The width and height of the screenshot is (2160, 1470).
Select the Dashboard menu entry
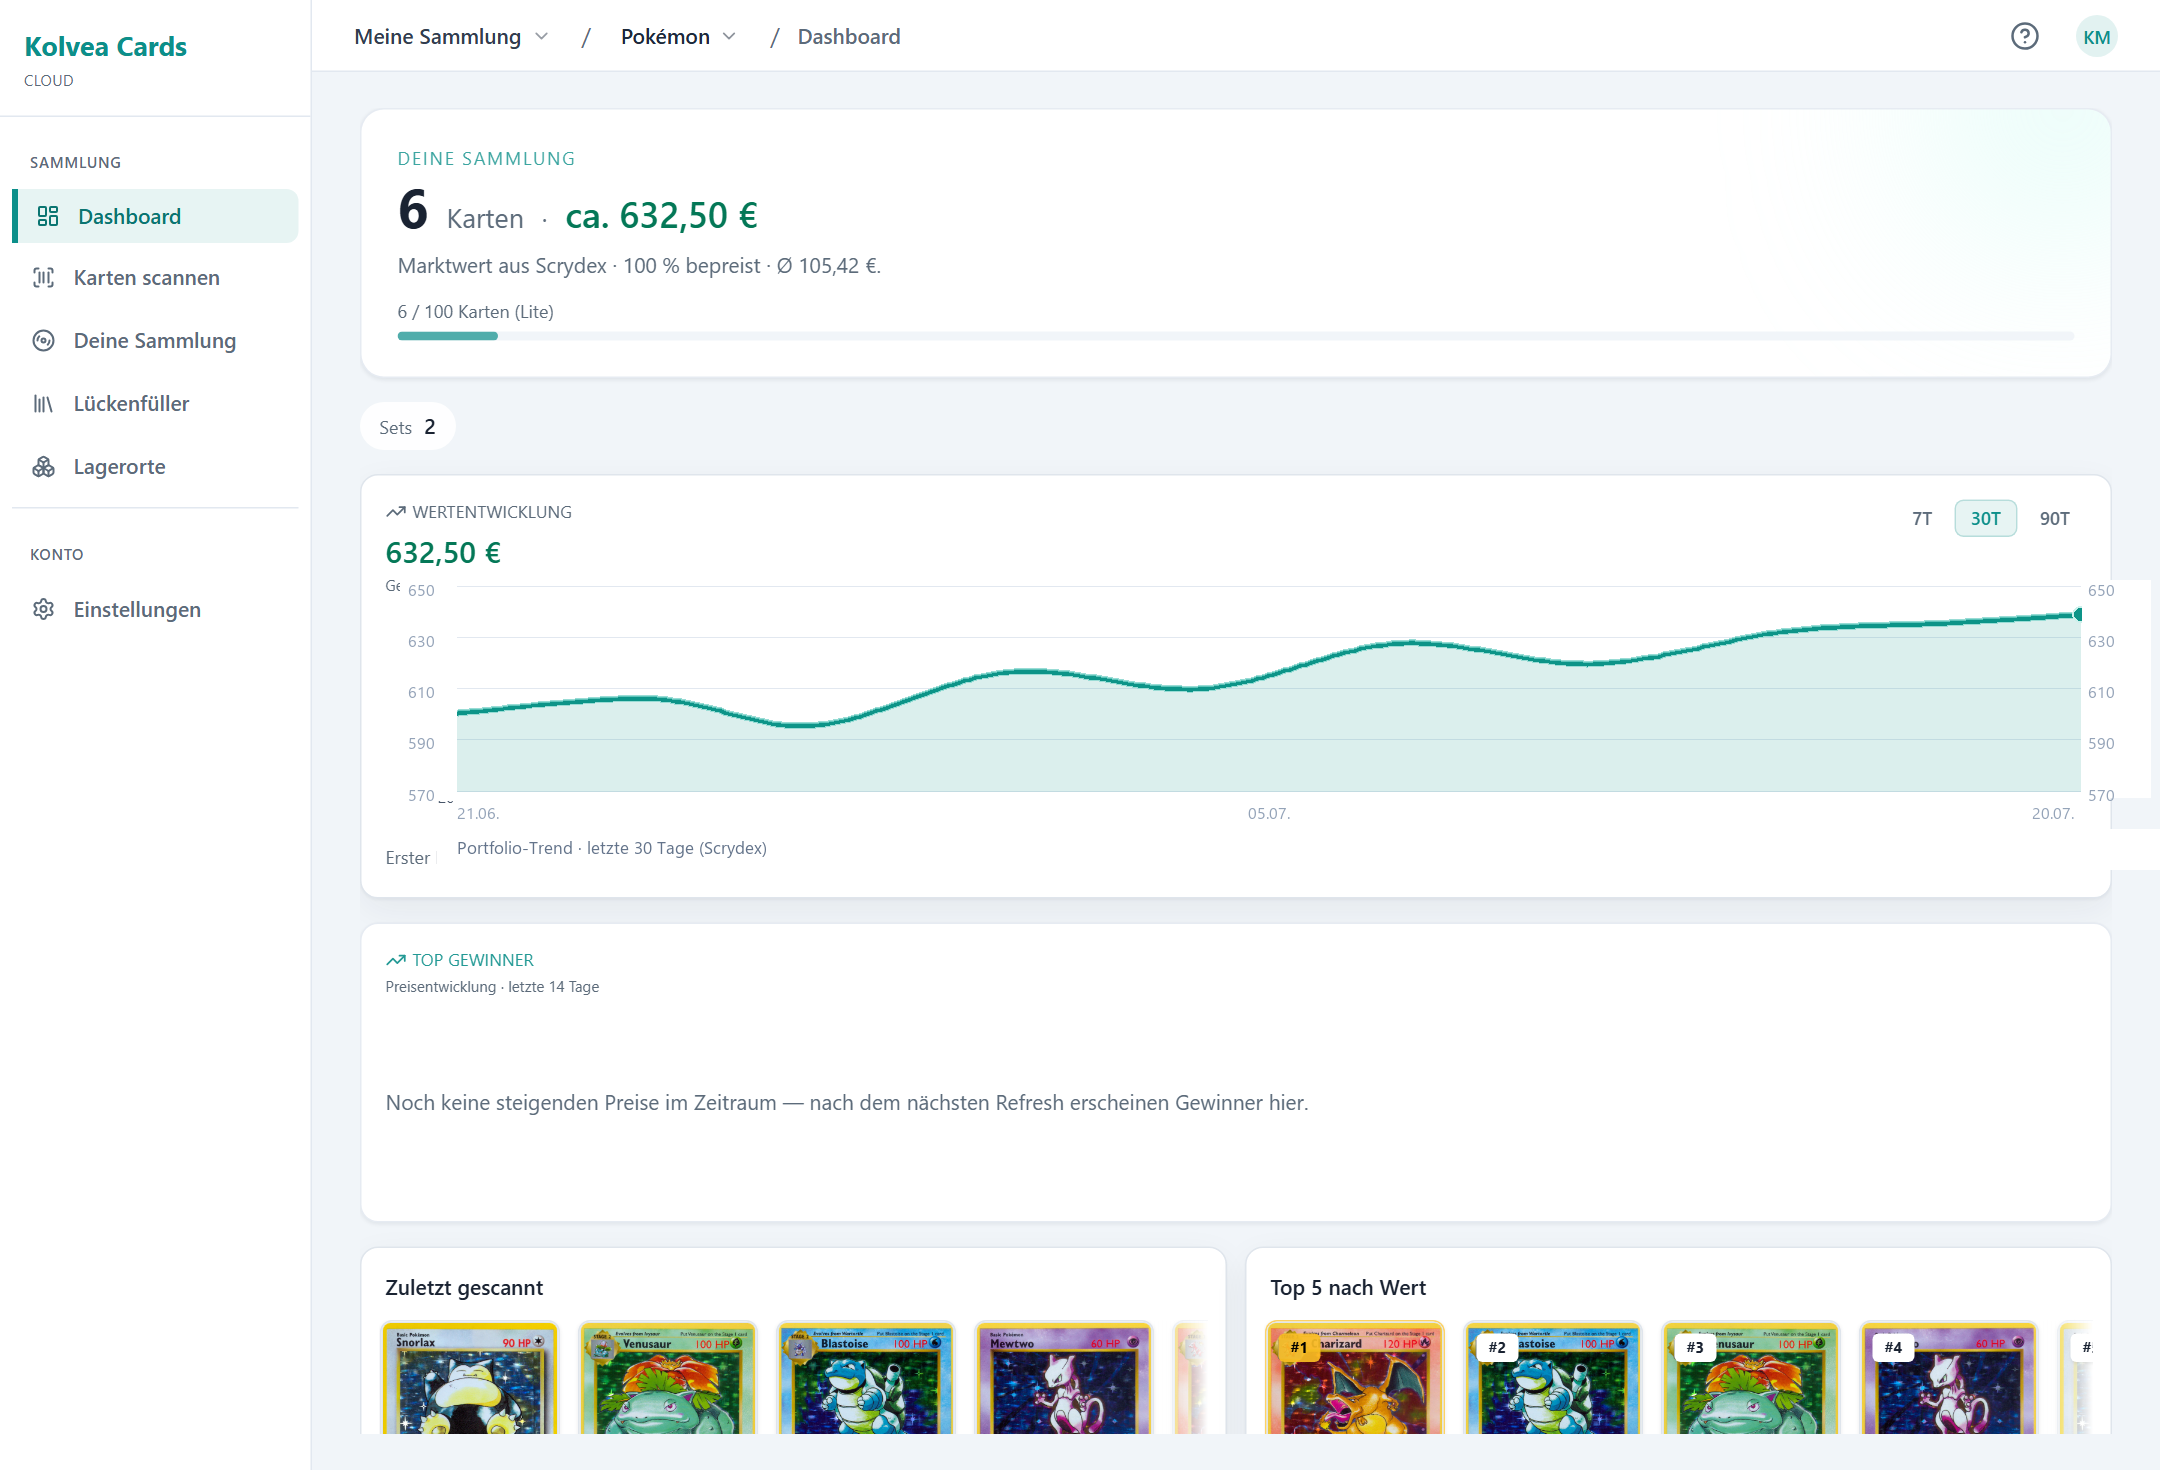click(x=155, y=216)
